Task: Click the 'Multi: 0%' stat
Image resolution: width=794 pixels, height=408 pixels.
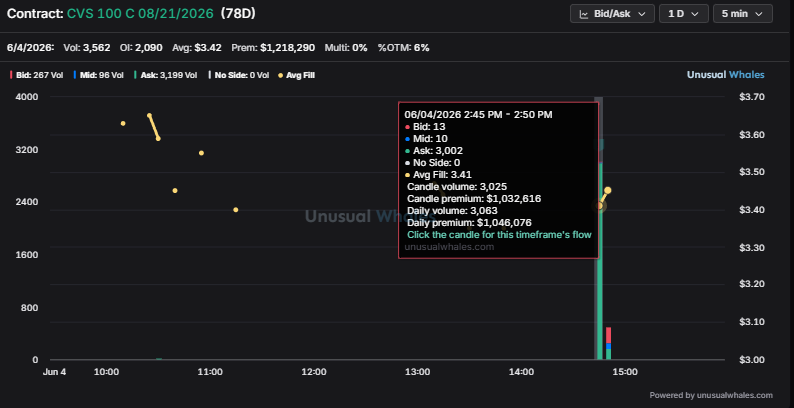Action: (x=346, y=48)
